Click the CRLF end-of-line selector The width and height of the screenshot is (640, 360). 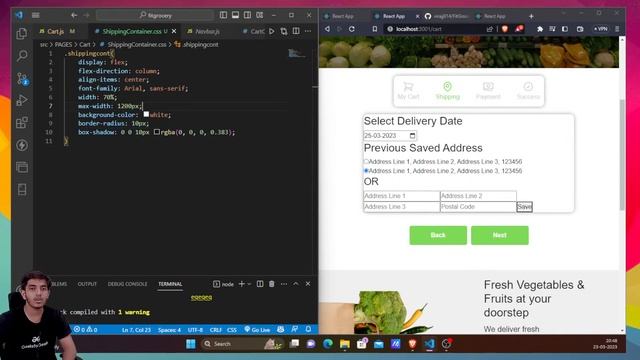point(215,330)
